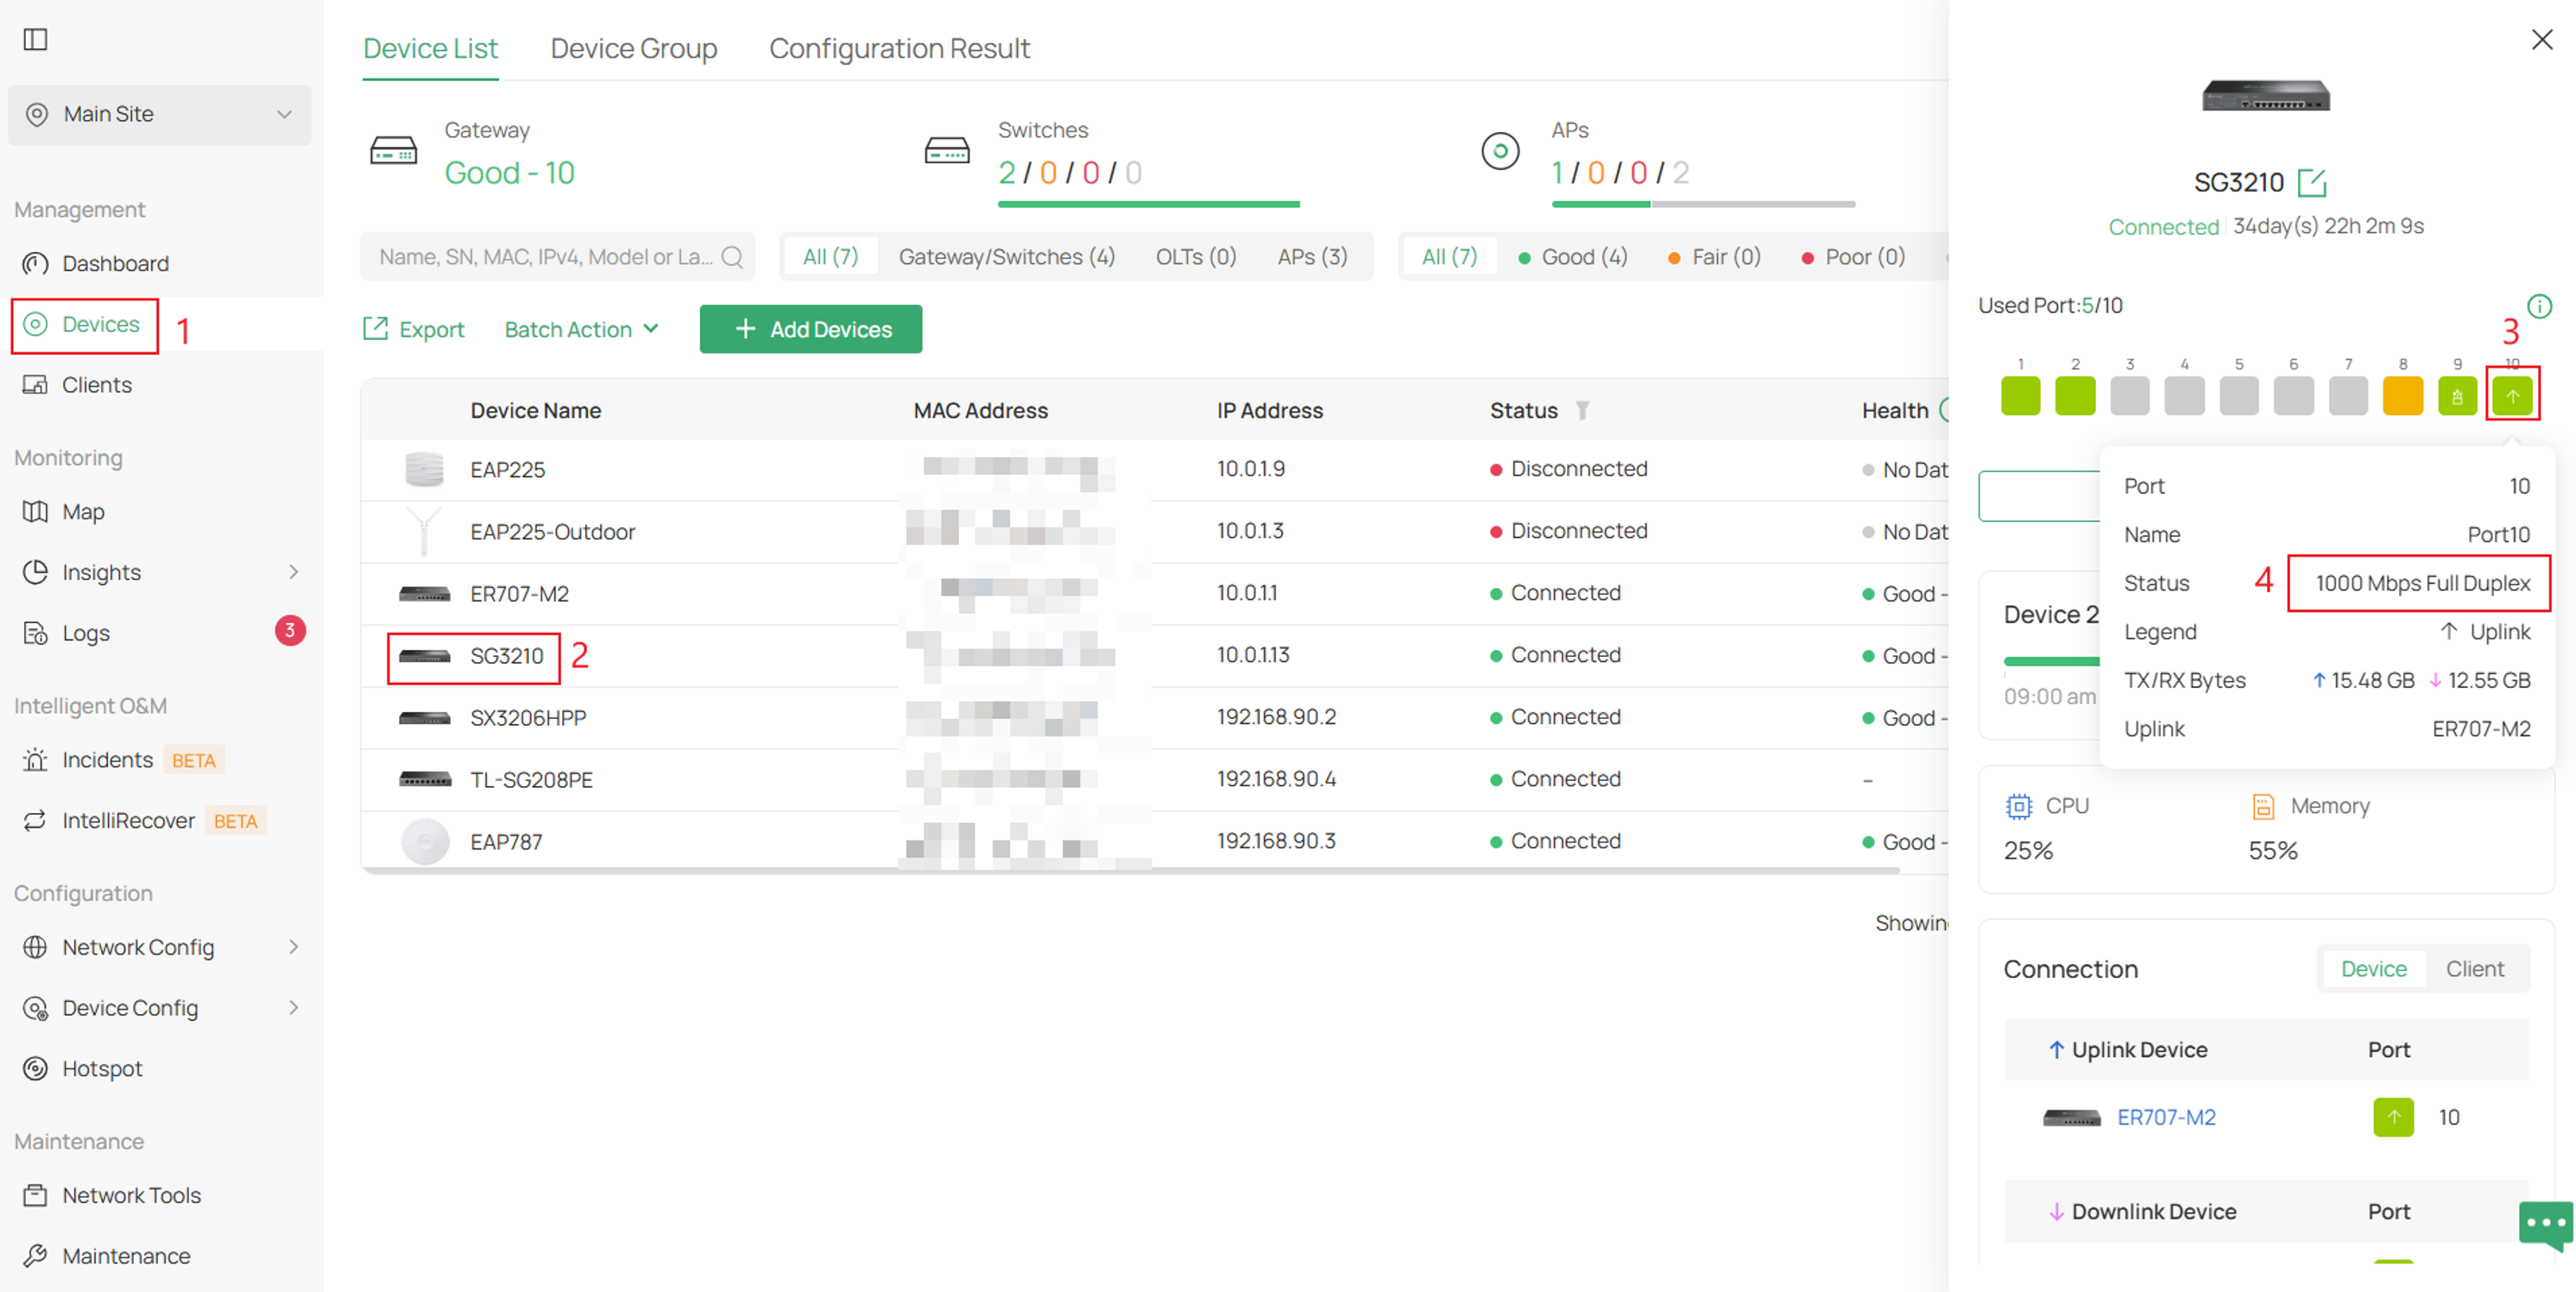Select the EAP225 device row

[1154, 469]
